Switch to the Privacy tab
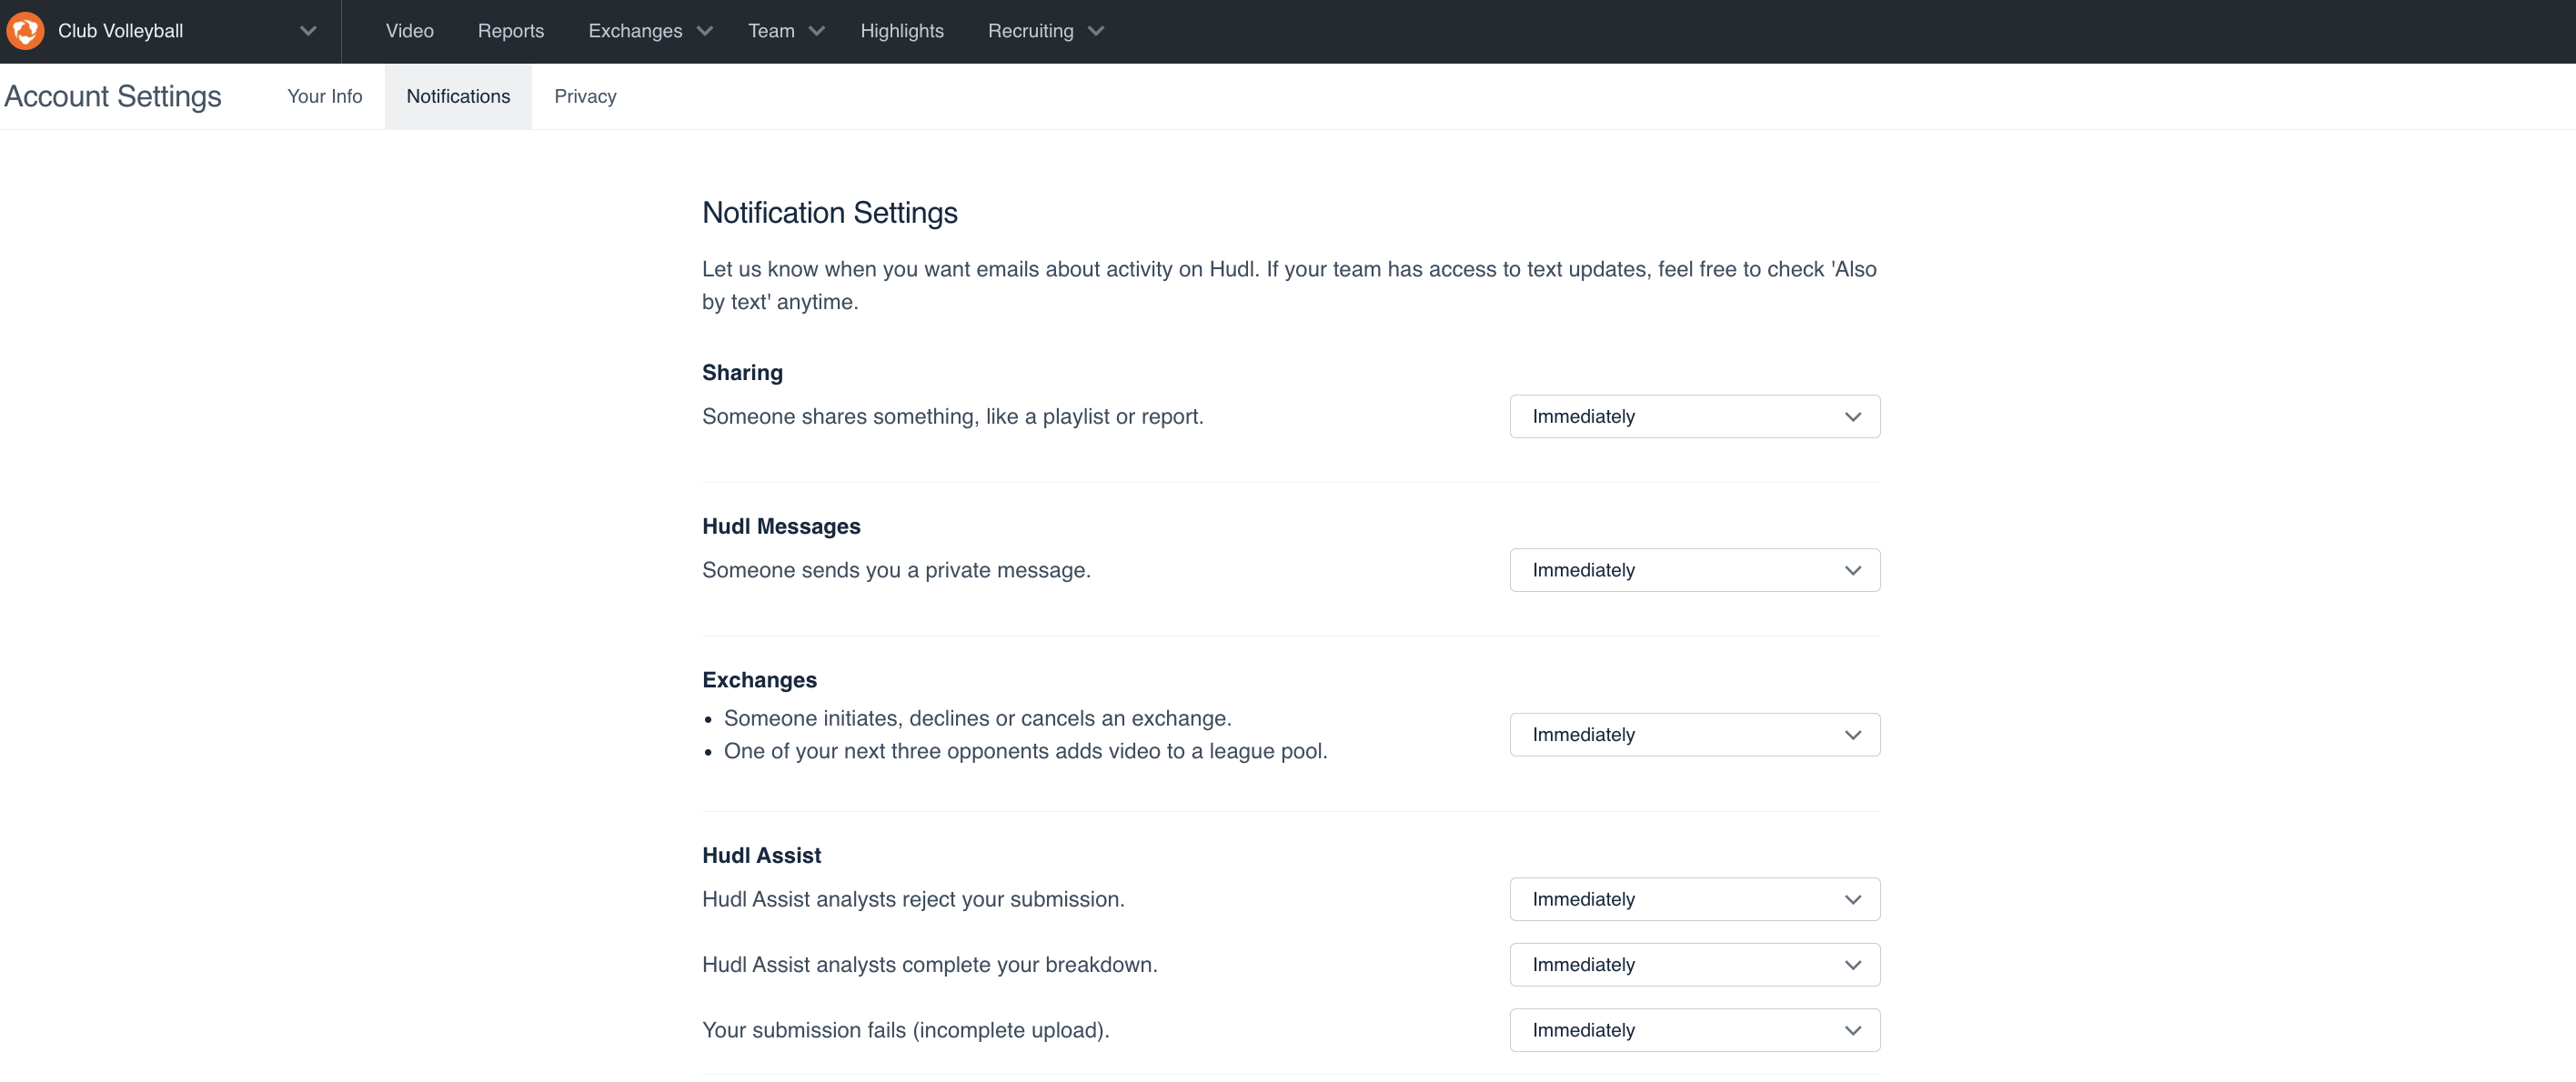Screen dimensions: 2576x1082 tap(585, 96)
